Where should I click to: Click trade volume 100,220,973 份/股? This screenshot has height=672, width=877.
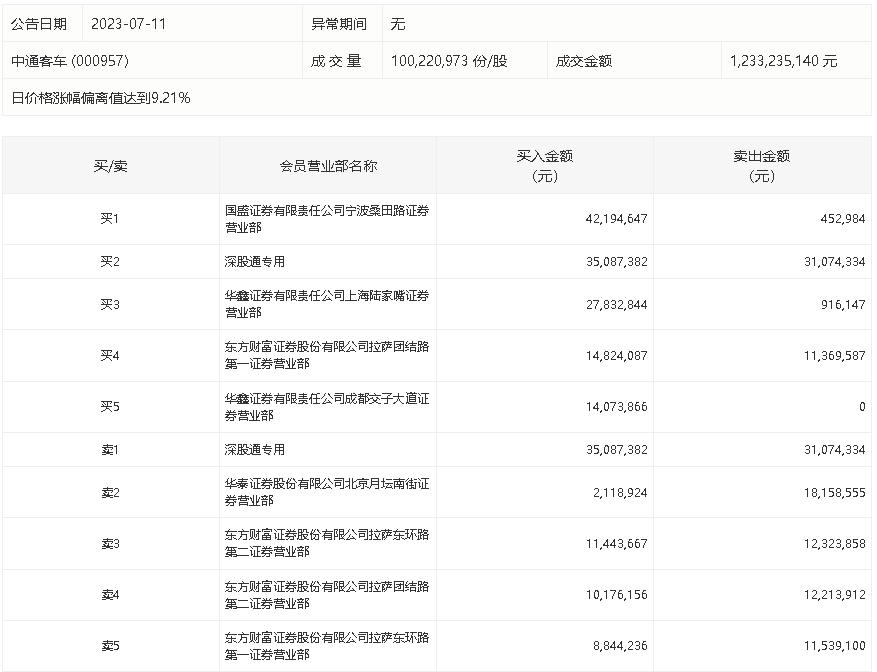tap(449, 61)
